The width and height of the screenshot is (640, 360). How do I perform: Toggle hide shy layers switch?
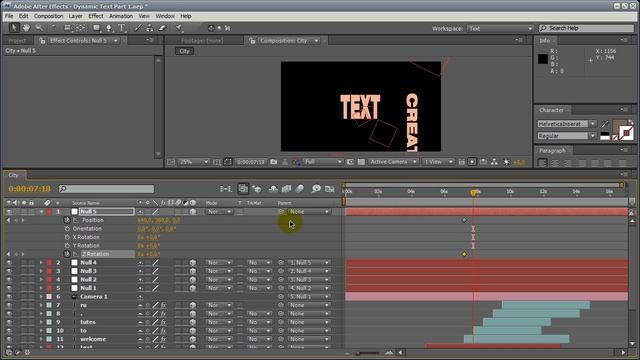click(x=273, y=189)
